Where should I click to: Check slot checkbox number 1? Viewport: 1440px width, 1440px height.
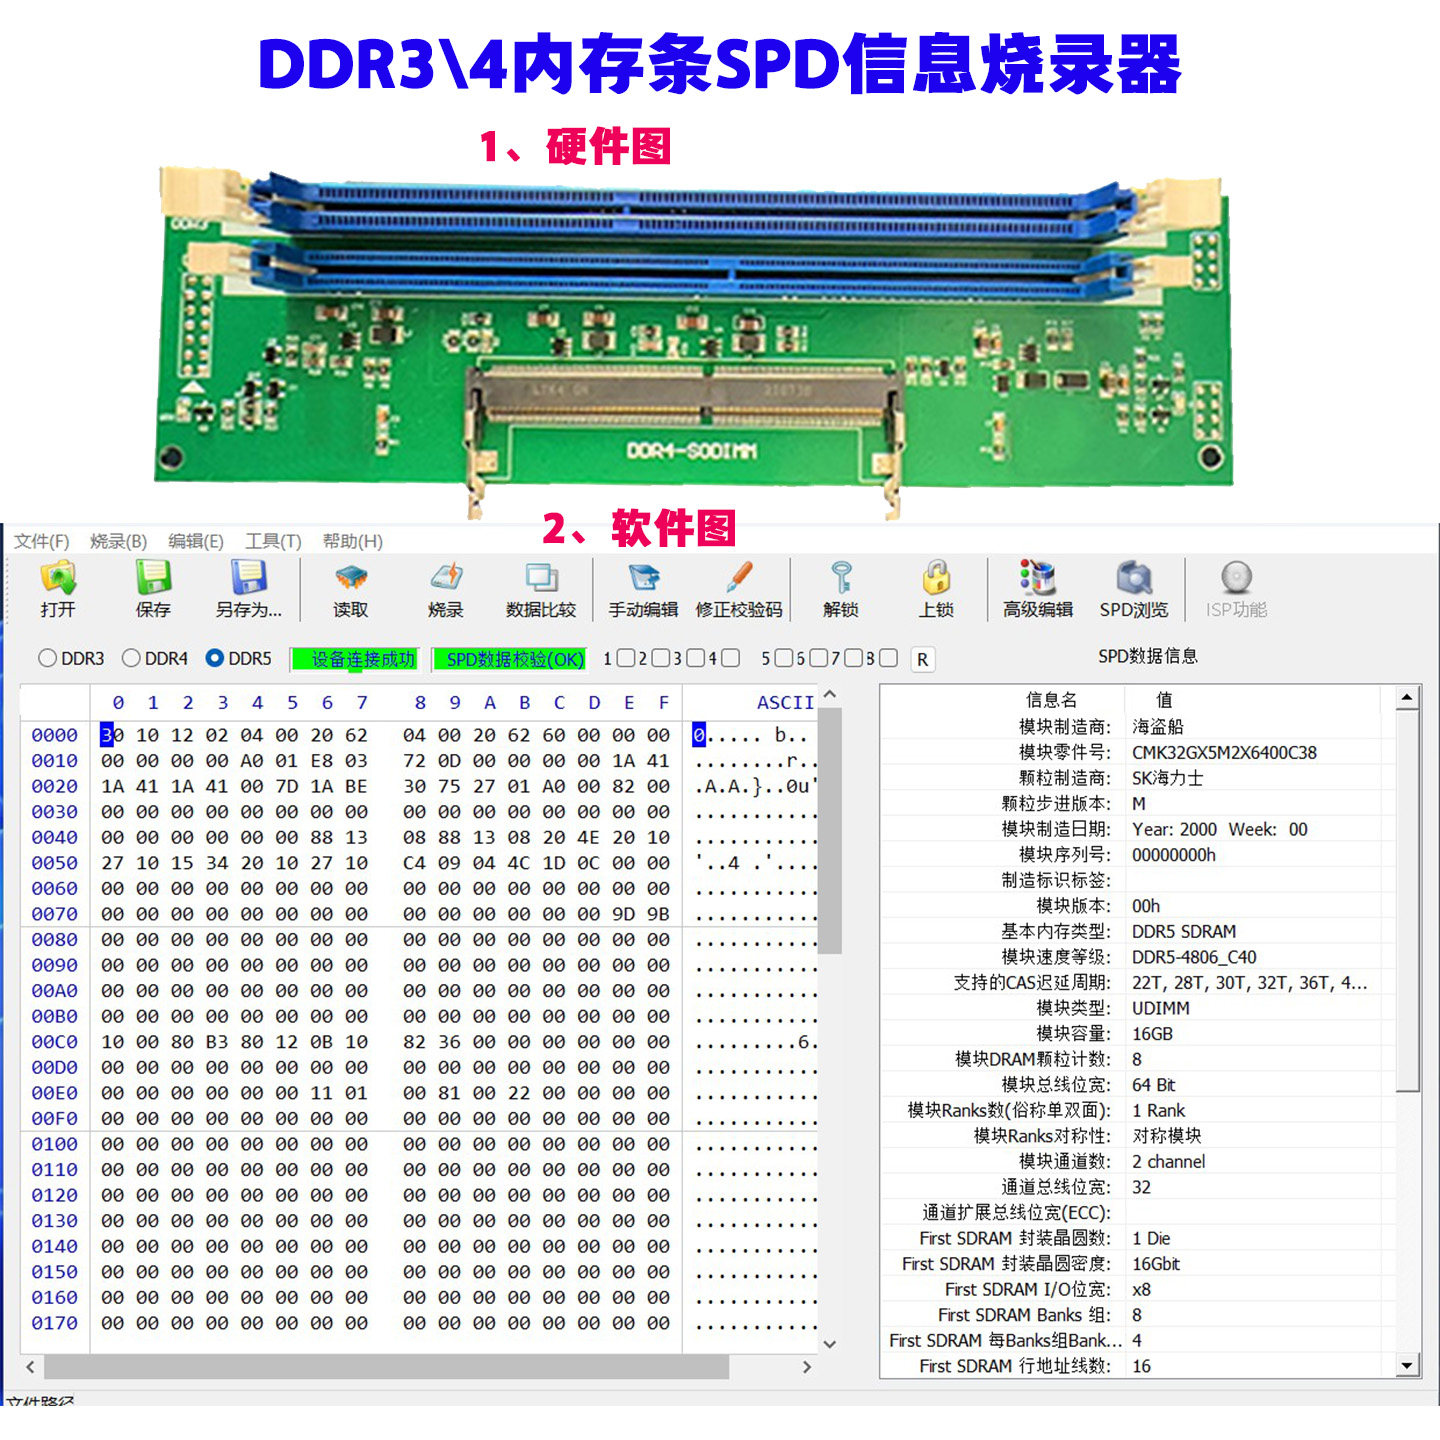[x=626, y=658]
